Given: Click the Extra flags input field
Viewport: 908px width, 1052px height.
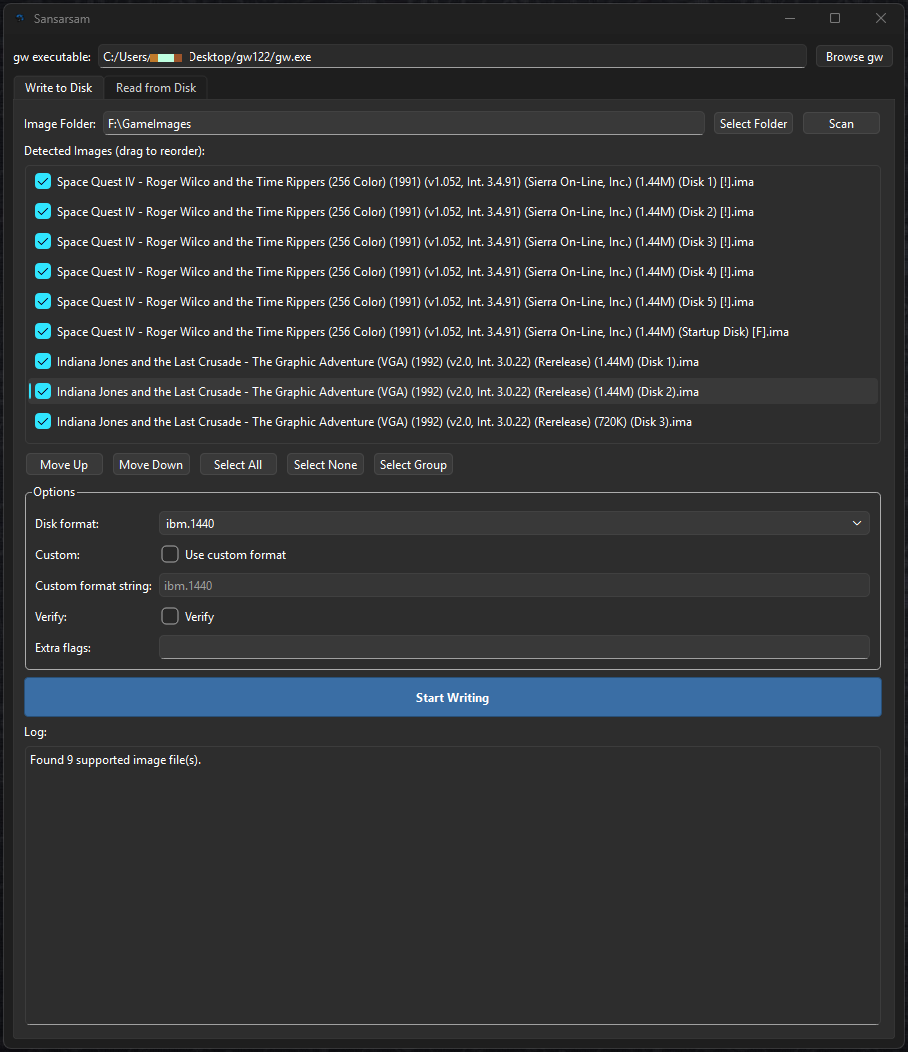Looking at the screenshot, I should point(514,647).
